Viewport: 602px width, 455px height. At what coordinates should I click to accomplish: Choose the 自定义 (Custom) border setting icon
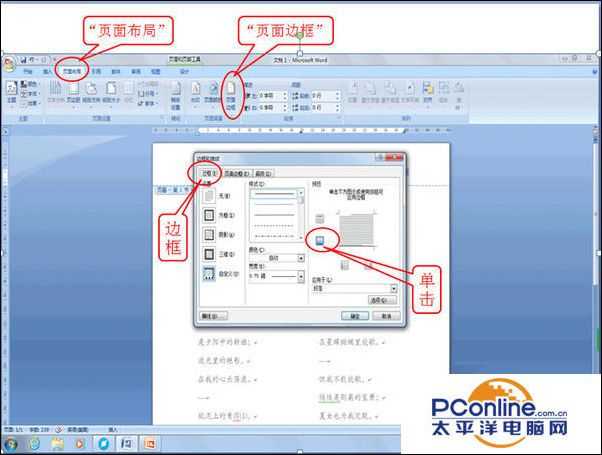[x=209, y=274]
